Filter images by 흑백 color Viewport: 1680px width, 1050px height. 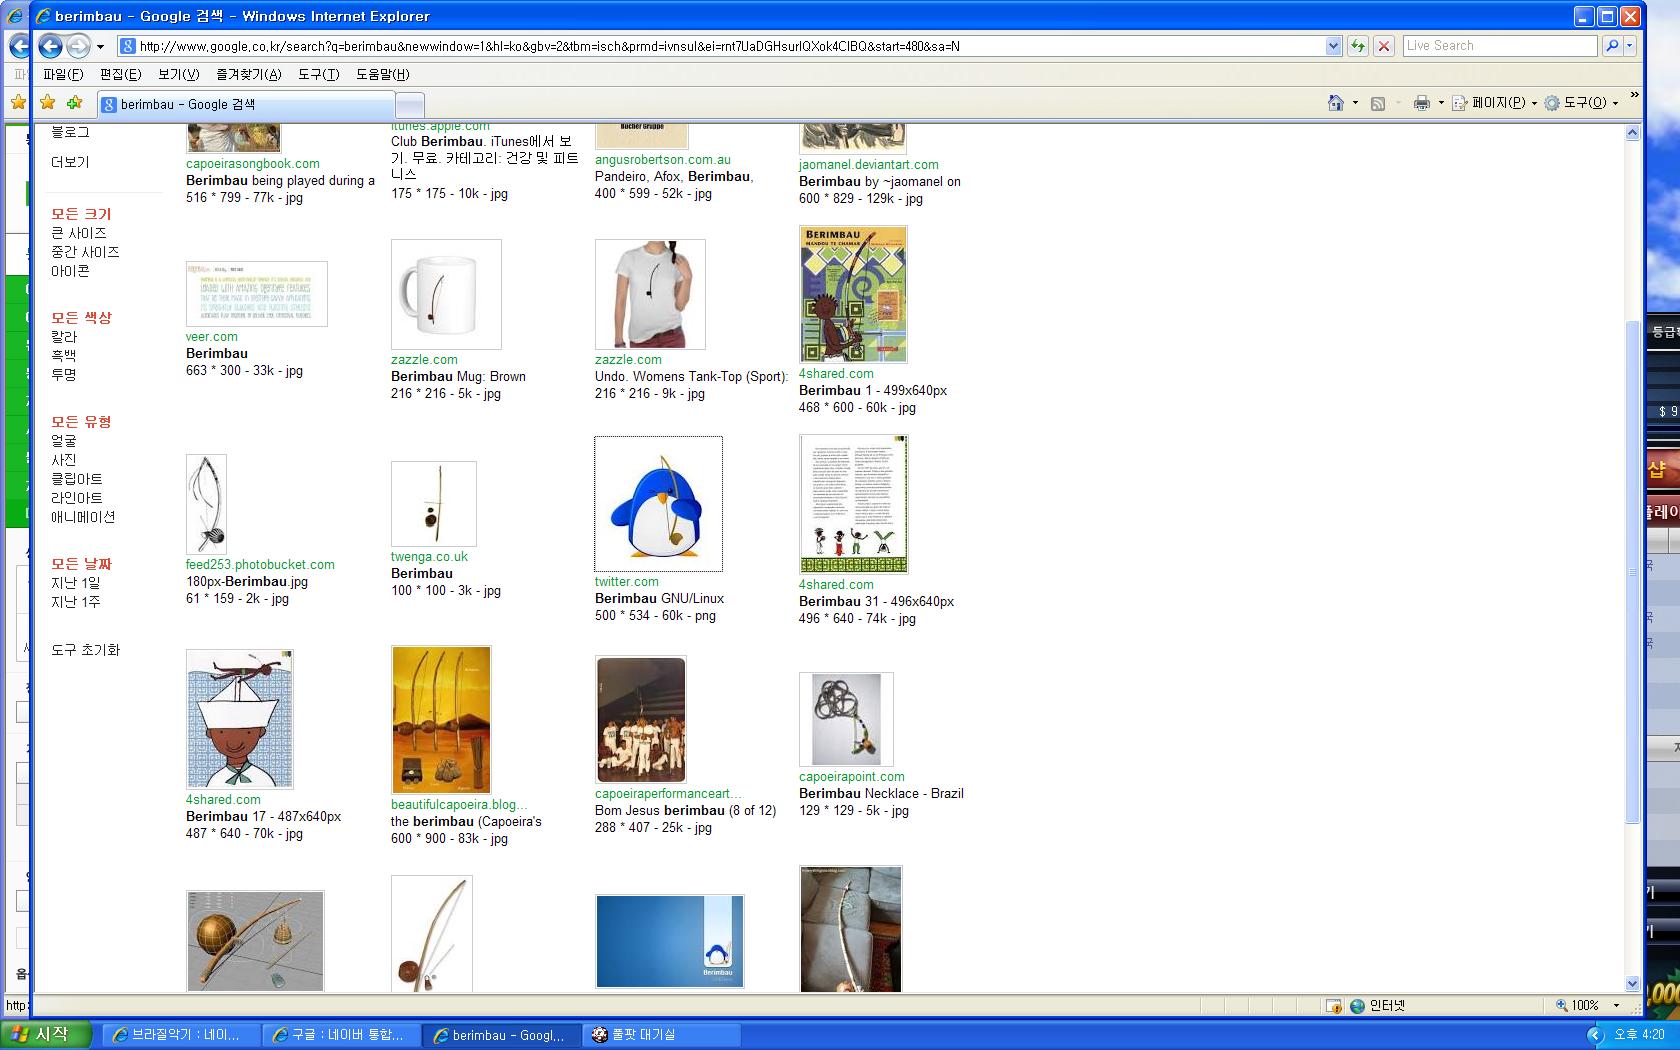point(64,356)
